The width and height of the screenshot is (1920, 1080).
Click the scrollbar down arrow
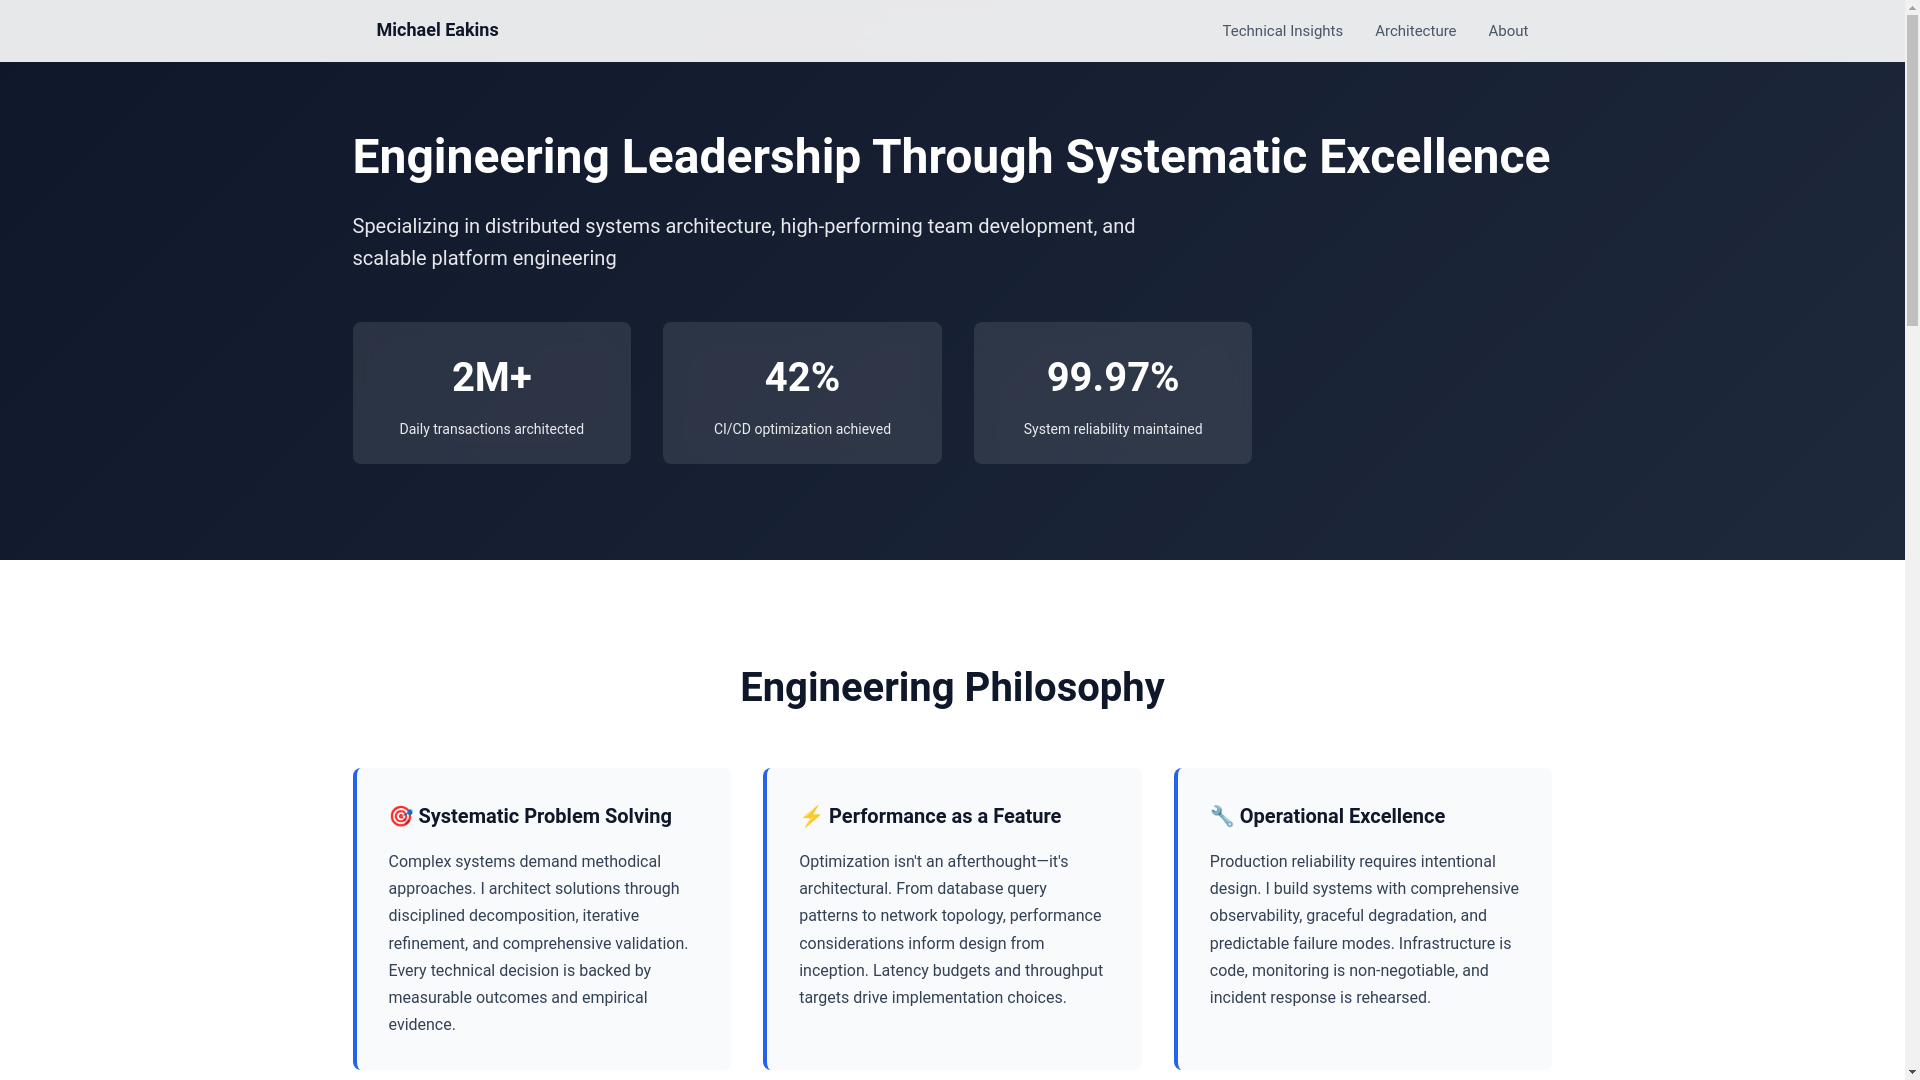(1912, 1072)
